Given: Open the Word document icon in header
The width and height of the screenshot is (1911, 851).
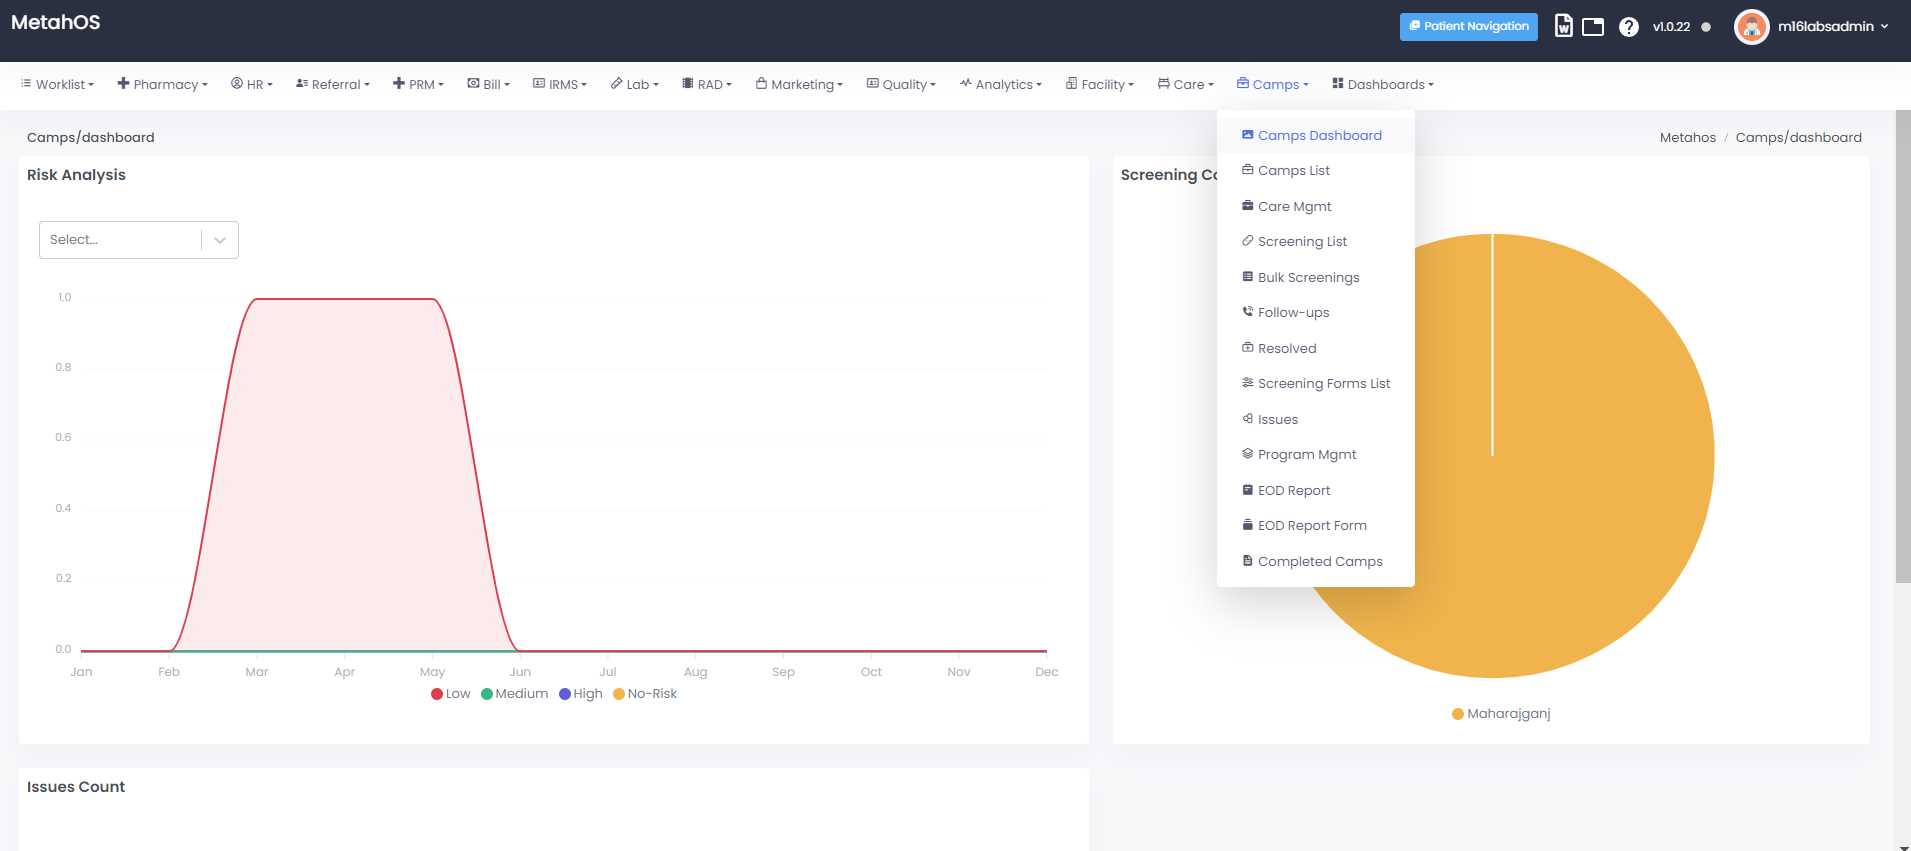Looking at the screenshot, I should 1564,26.
